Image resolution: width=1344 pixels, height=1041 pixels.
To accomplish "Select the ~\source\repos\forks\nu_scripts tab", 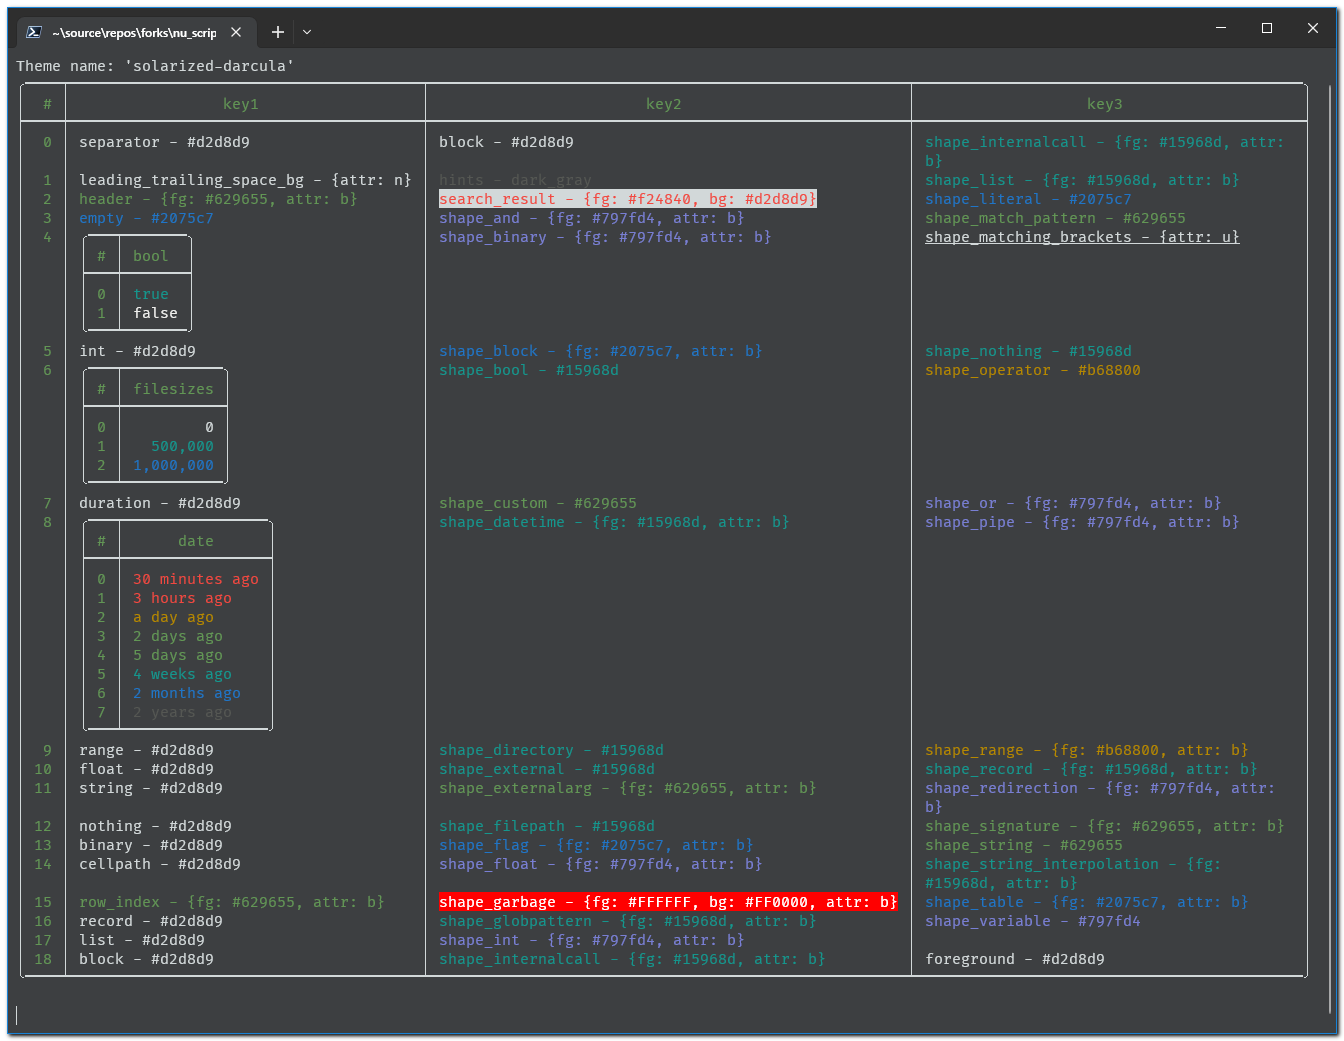I will click(x=134, y=32).
